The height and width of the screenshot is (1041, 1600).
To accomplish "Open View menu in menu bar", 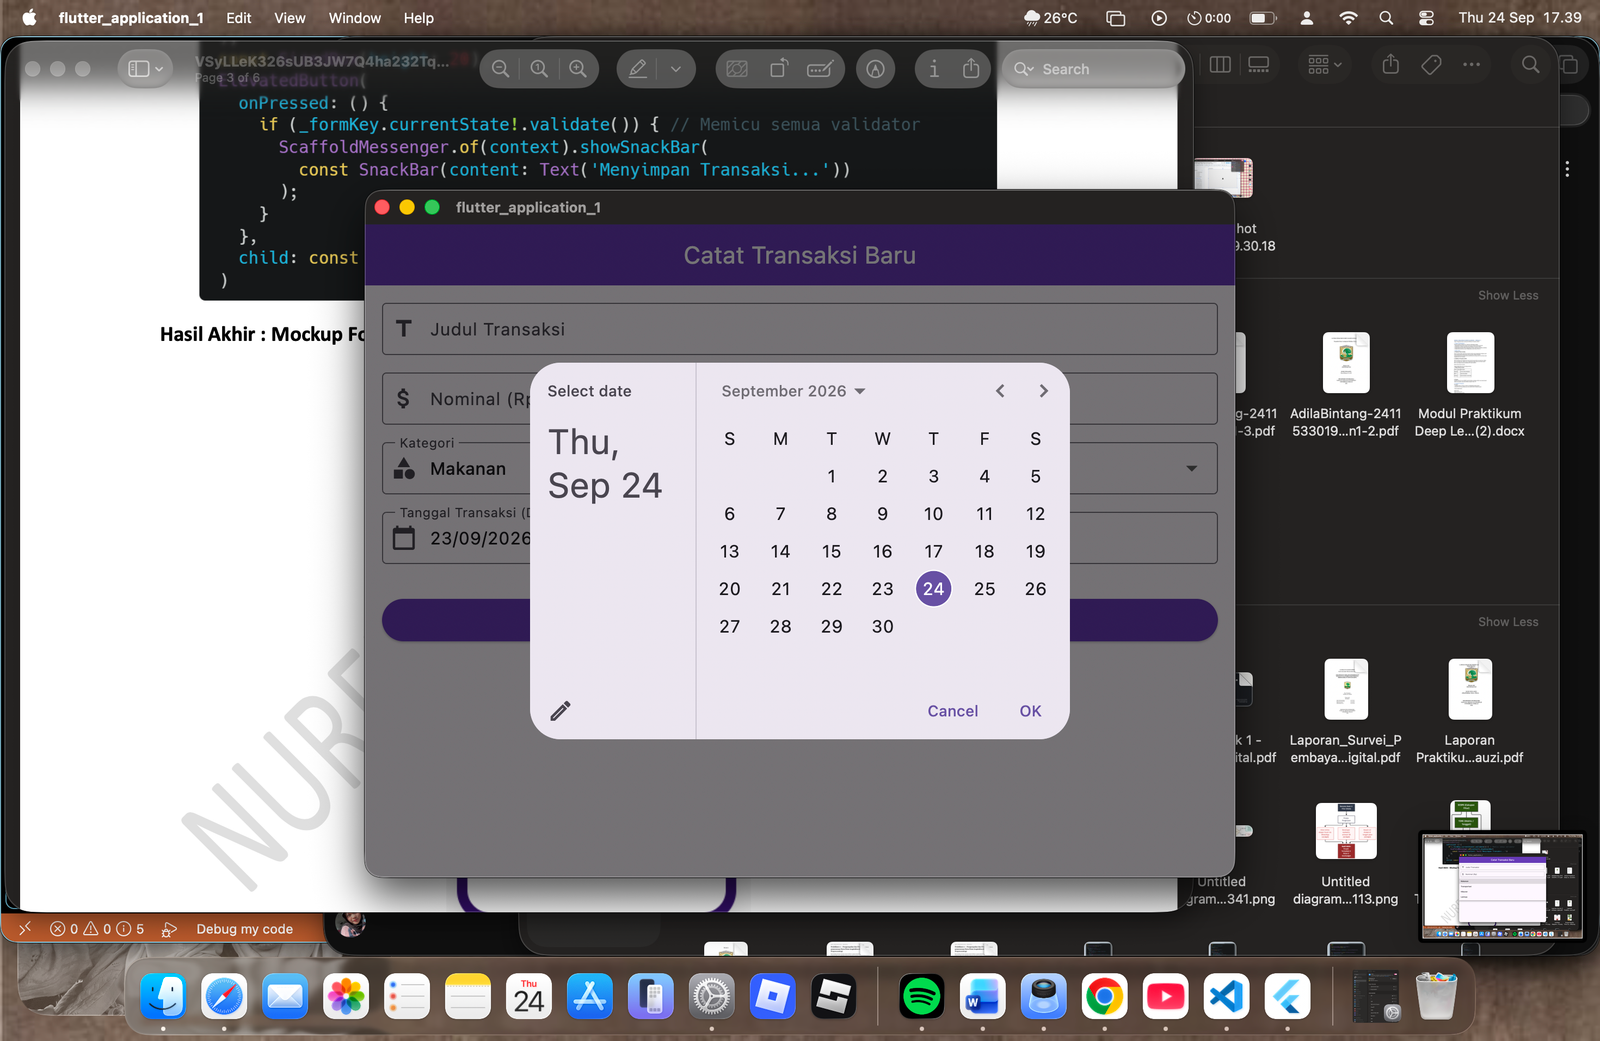I will coord(290,18).
